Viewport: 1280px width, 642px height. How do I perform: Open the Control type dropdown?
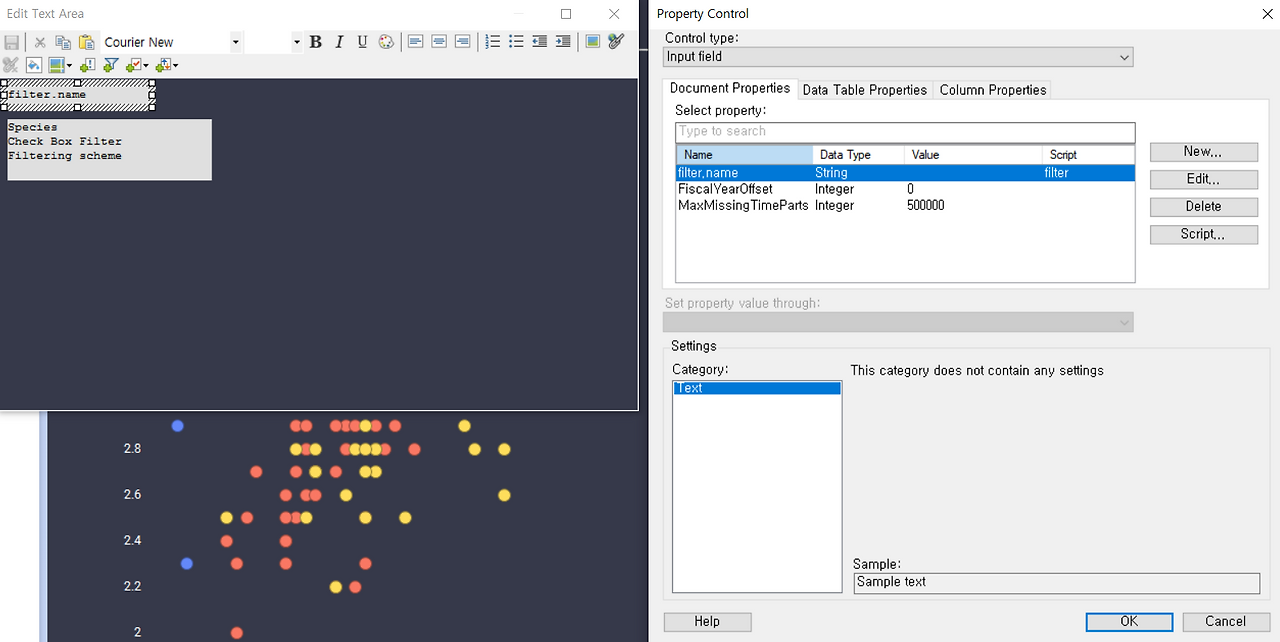click(x=1123, y=57)
